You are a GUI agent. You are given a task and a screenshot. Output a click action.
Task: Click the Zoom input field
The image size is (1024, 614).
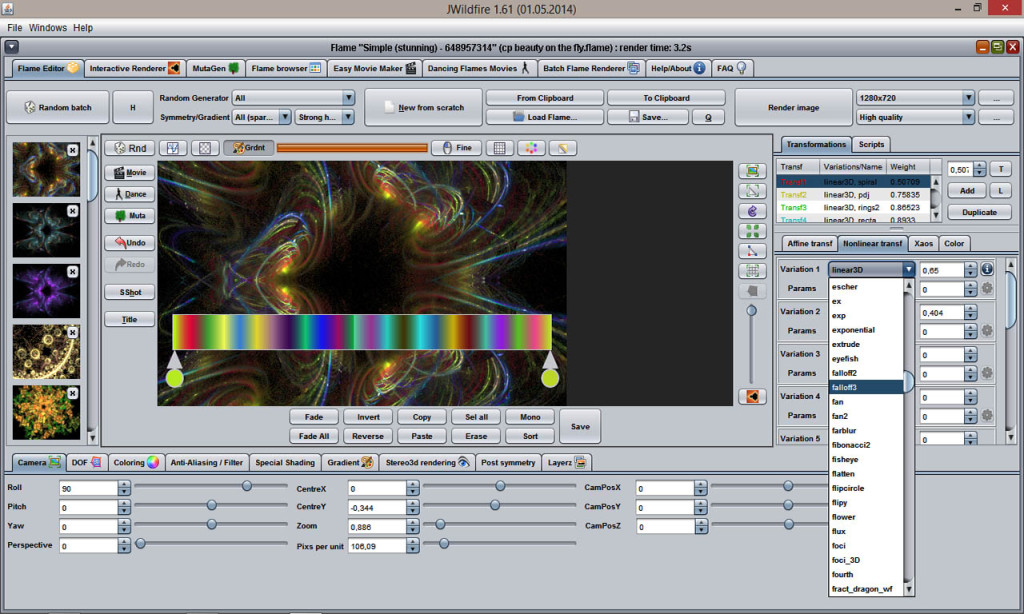(x=376, y=526)
